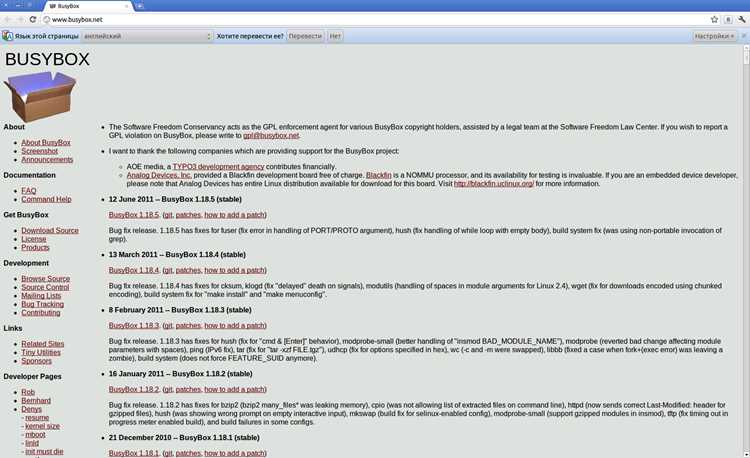
Task: Open the Contributing link
Action: (x=41, y=313)
